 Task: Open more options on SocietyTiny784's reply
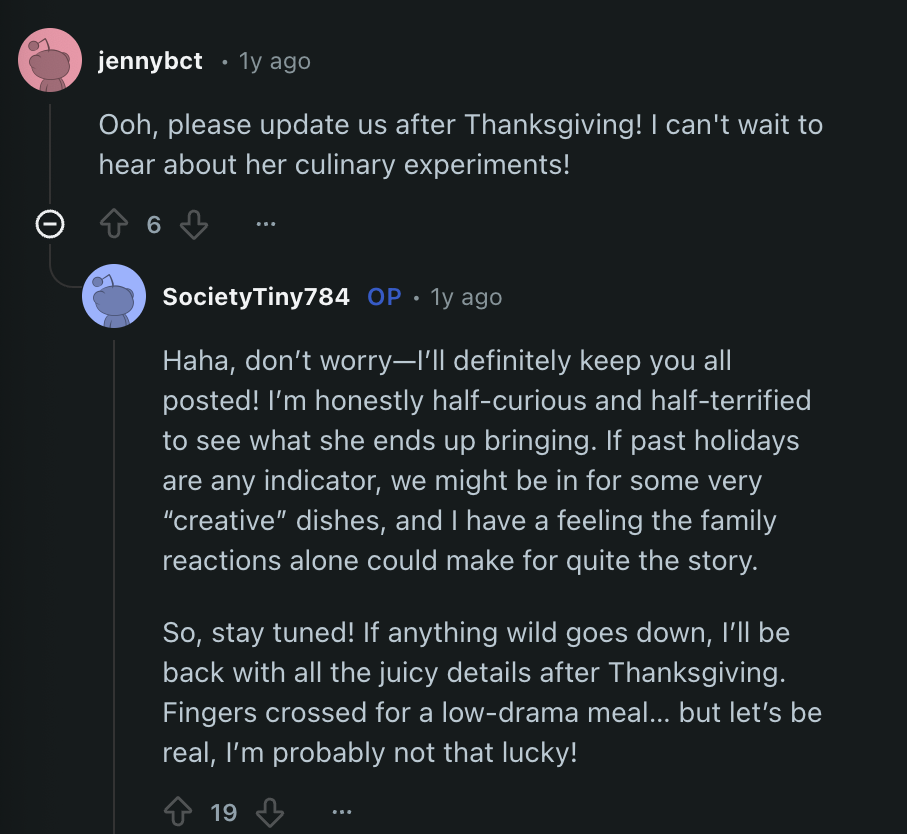[x=342, y=812]
